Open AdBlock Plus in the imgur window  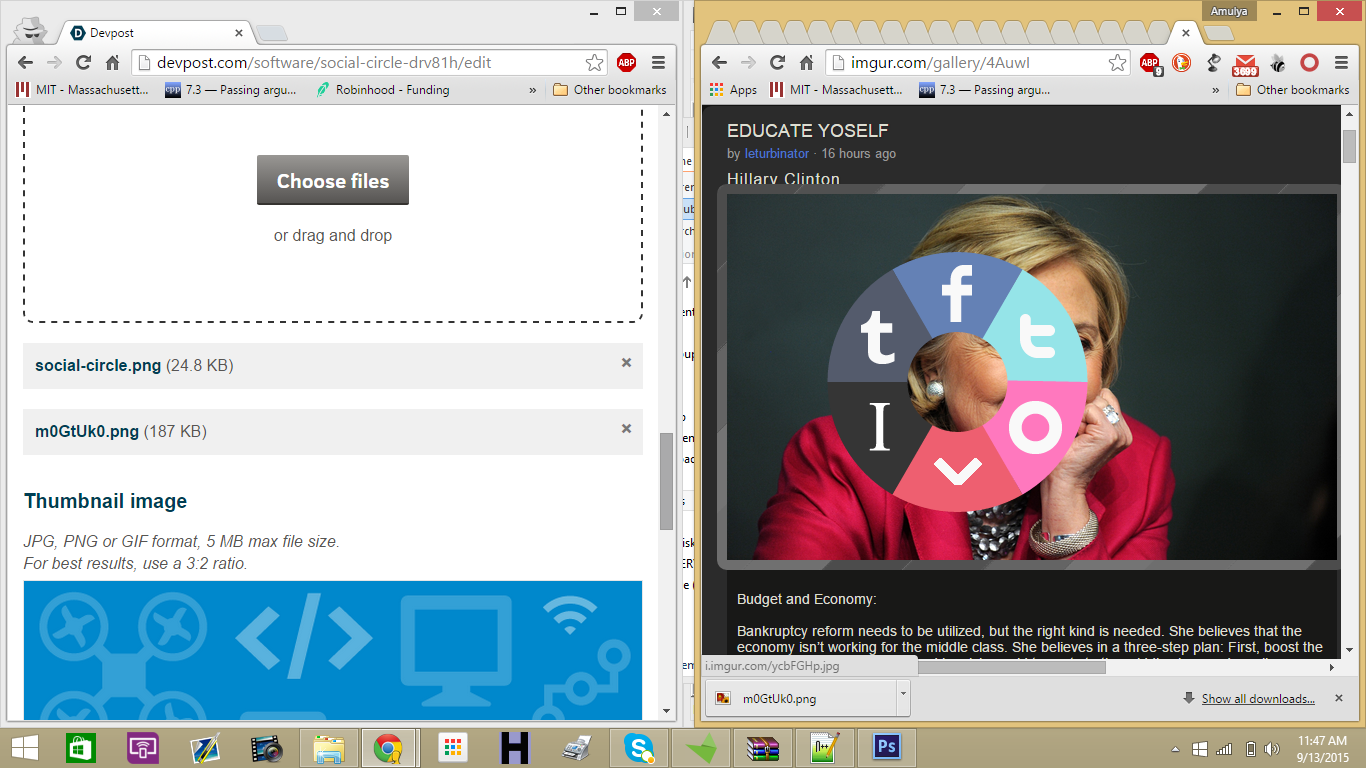[1150, 64]
